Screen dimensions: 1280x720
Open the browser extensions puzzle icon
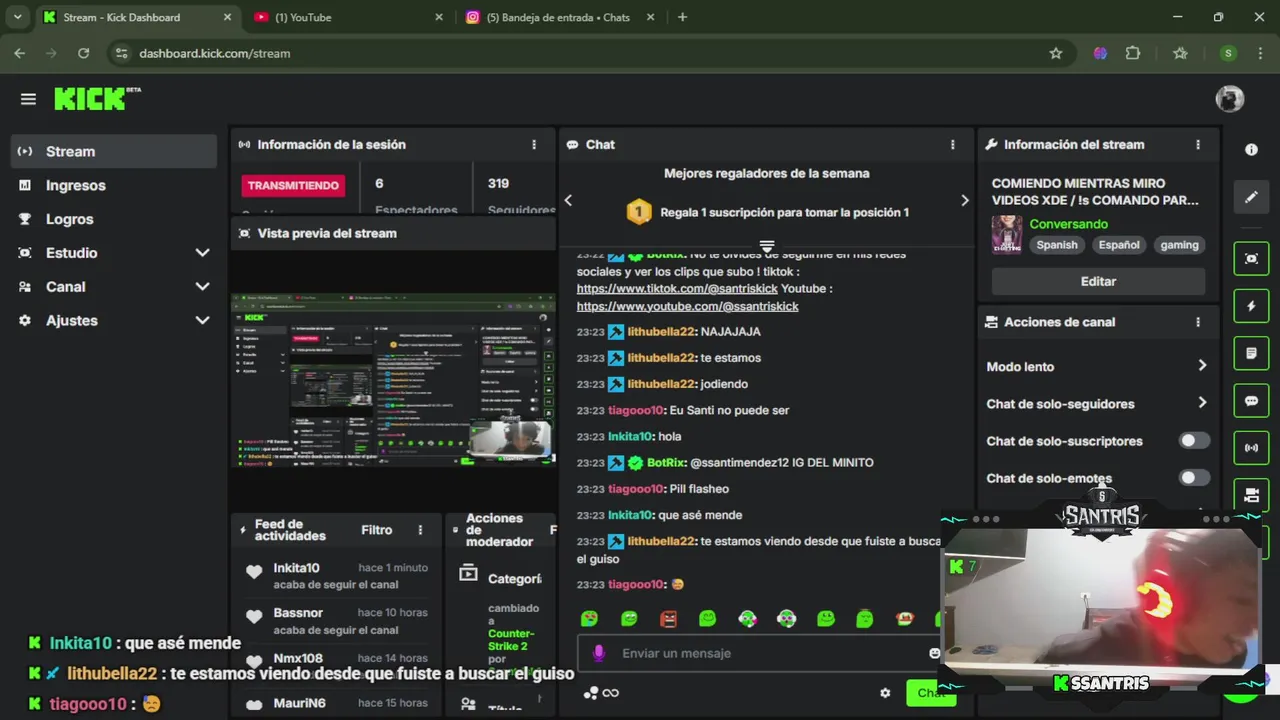pyautogui.click(x=1133, y=53)
